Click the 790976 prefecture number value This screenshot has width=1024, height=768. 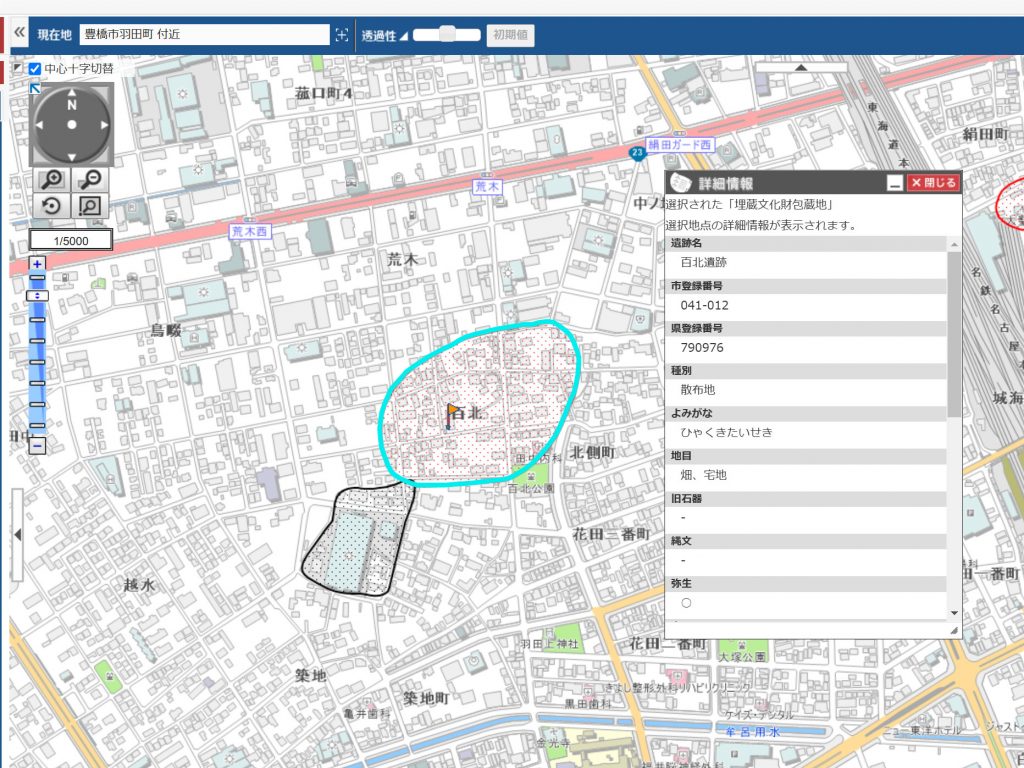(x=702, y=347)
